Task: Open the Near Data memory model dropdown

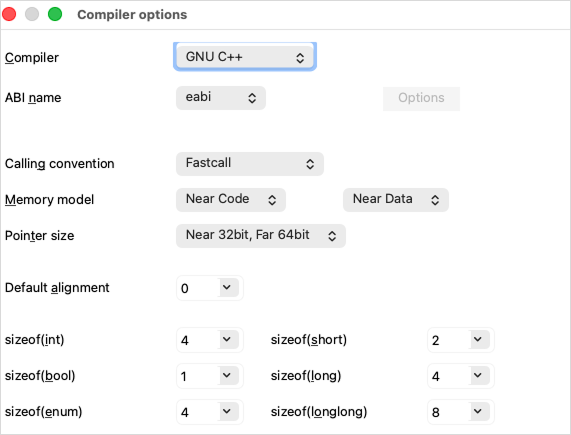Action: pyautogui.click(x=396, y=199)
